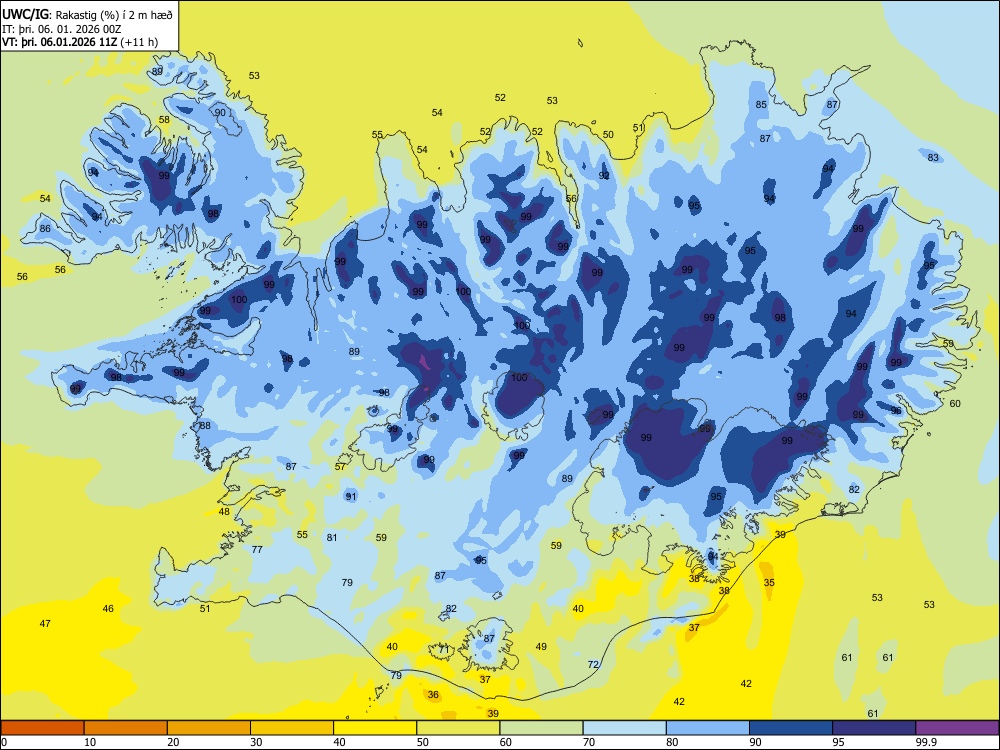Click the humidity value '96' on the map
The width and height of the screenshot is (1000, 750).
[x=896, y=411]
